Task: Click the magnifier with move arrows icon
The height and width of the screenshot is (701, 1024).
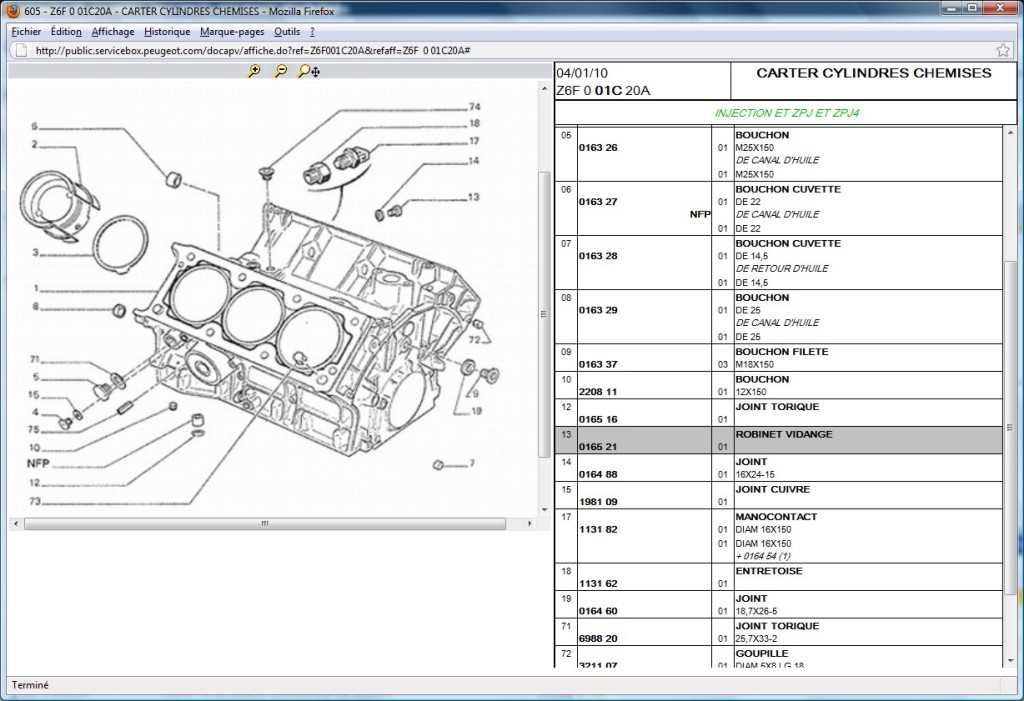Action: 309,71
